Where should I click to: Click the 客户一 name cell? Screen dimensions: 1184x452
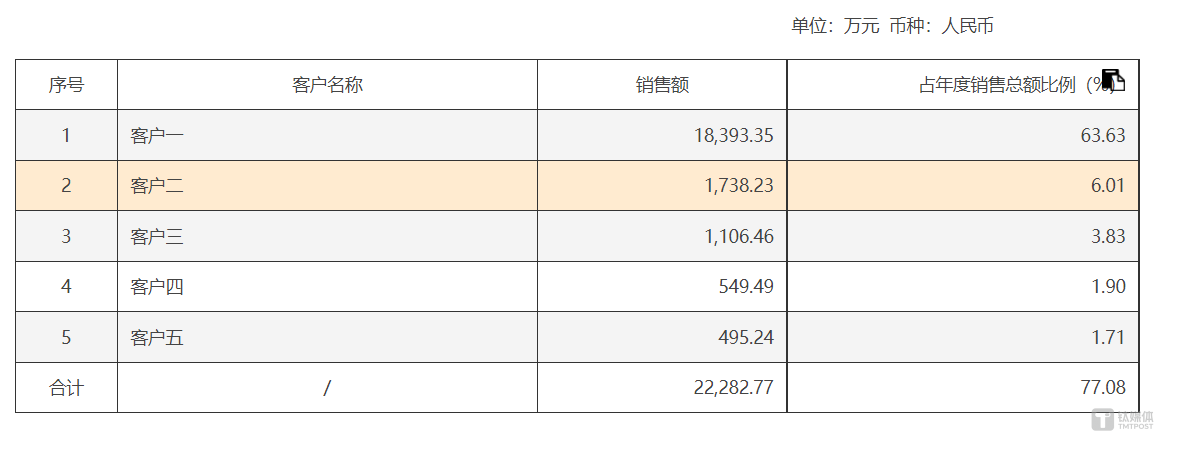pos(327,135)
